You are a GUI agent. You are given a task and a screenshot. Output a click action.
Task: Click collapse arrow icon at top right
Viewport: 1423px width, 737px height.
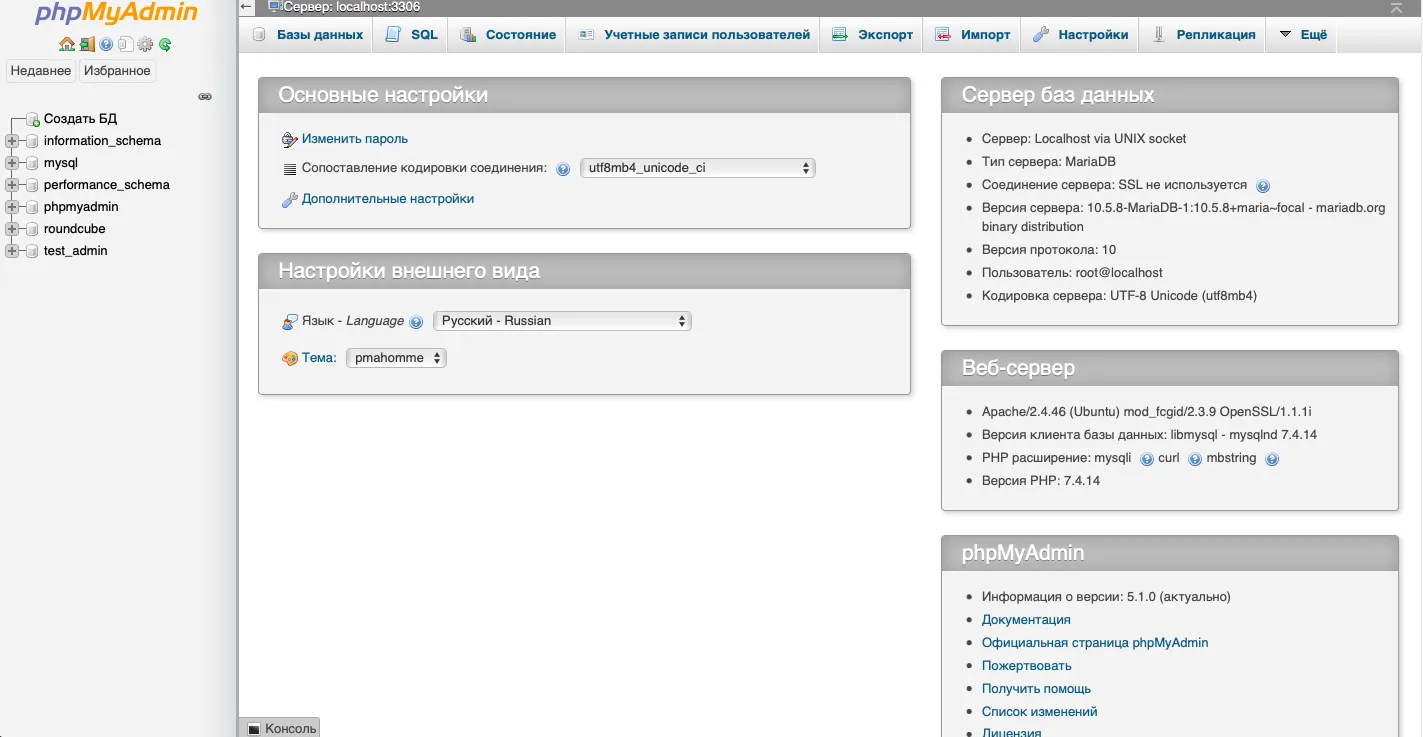pos(1396,7)
